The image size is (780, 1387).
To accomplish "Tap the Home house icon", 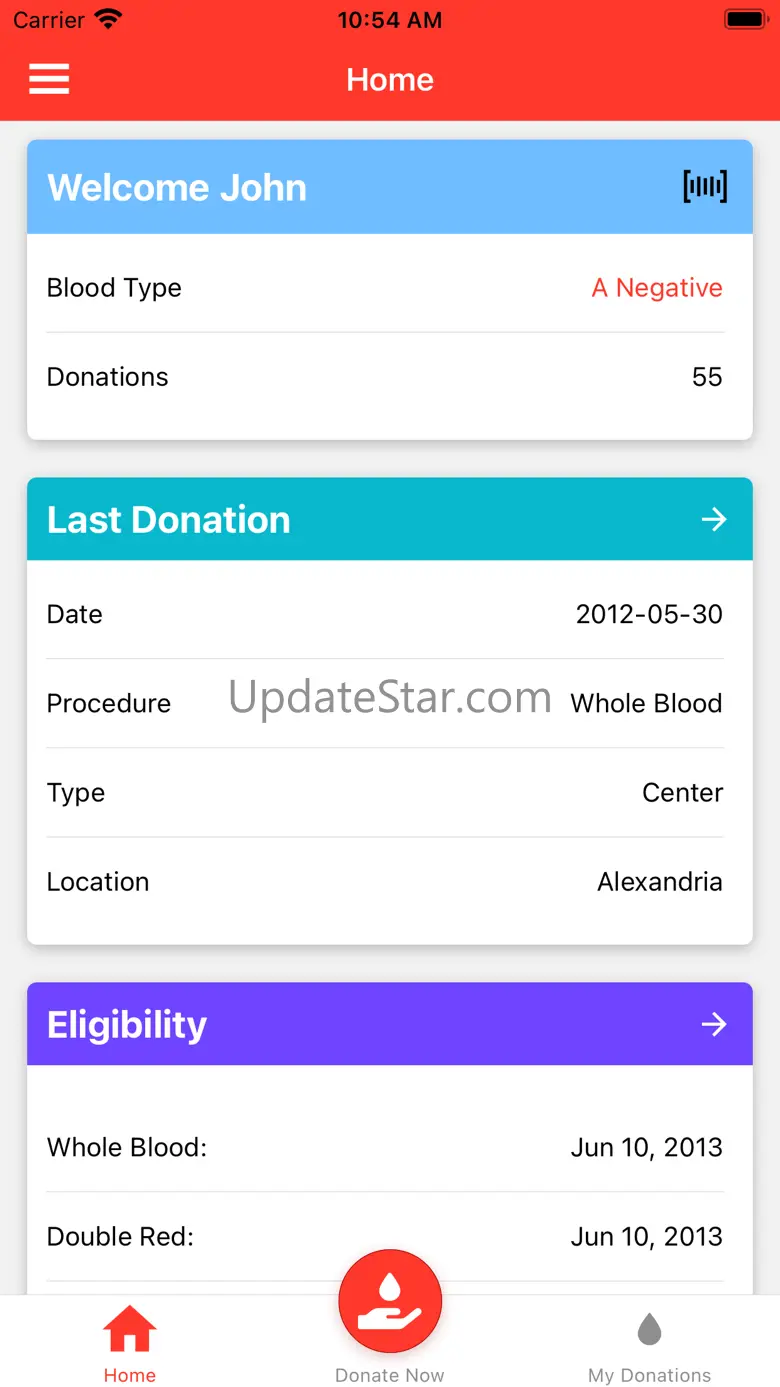I will (130, 1331).
